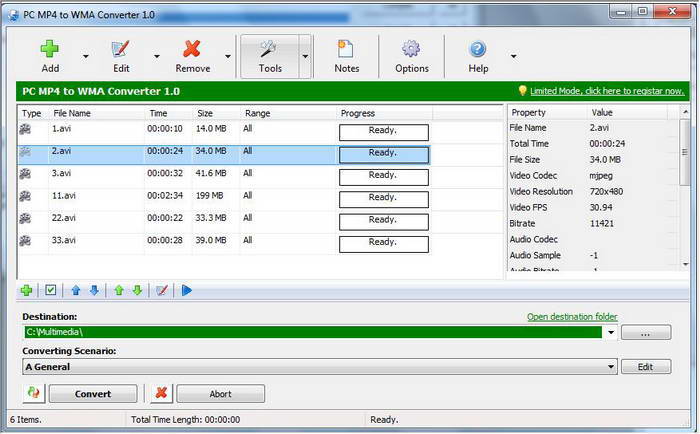This screenshot has width=700, height=434.
Task: Expand the Add button dropdown arrow
Action: (86, 56)
